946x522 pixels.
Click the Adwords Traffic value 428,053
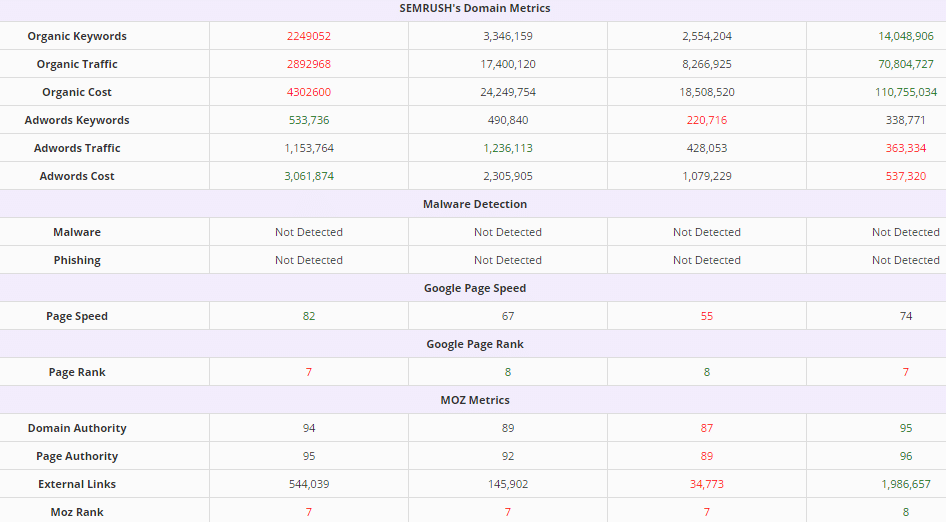coord(707,148)
